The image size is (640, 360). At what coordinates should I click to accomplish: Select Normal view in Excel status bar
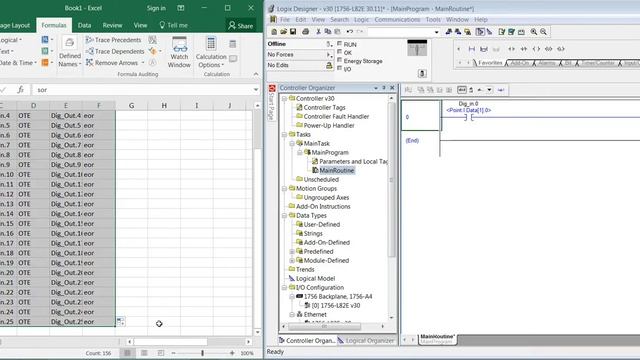coord(127,353)
